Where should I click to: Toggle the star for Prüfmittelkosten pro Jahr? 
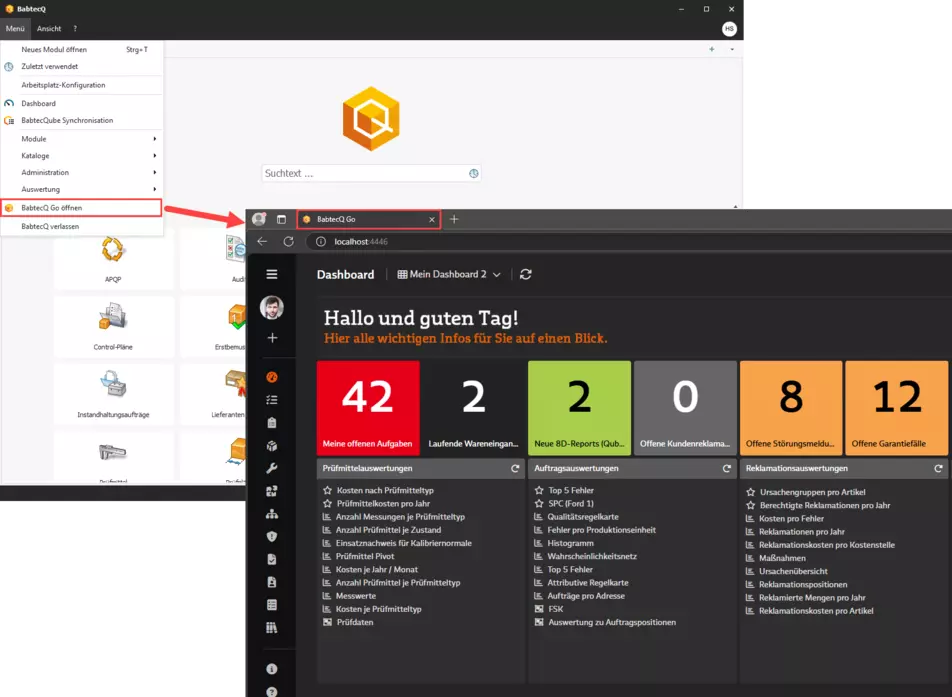coord(327,503)
